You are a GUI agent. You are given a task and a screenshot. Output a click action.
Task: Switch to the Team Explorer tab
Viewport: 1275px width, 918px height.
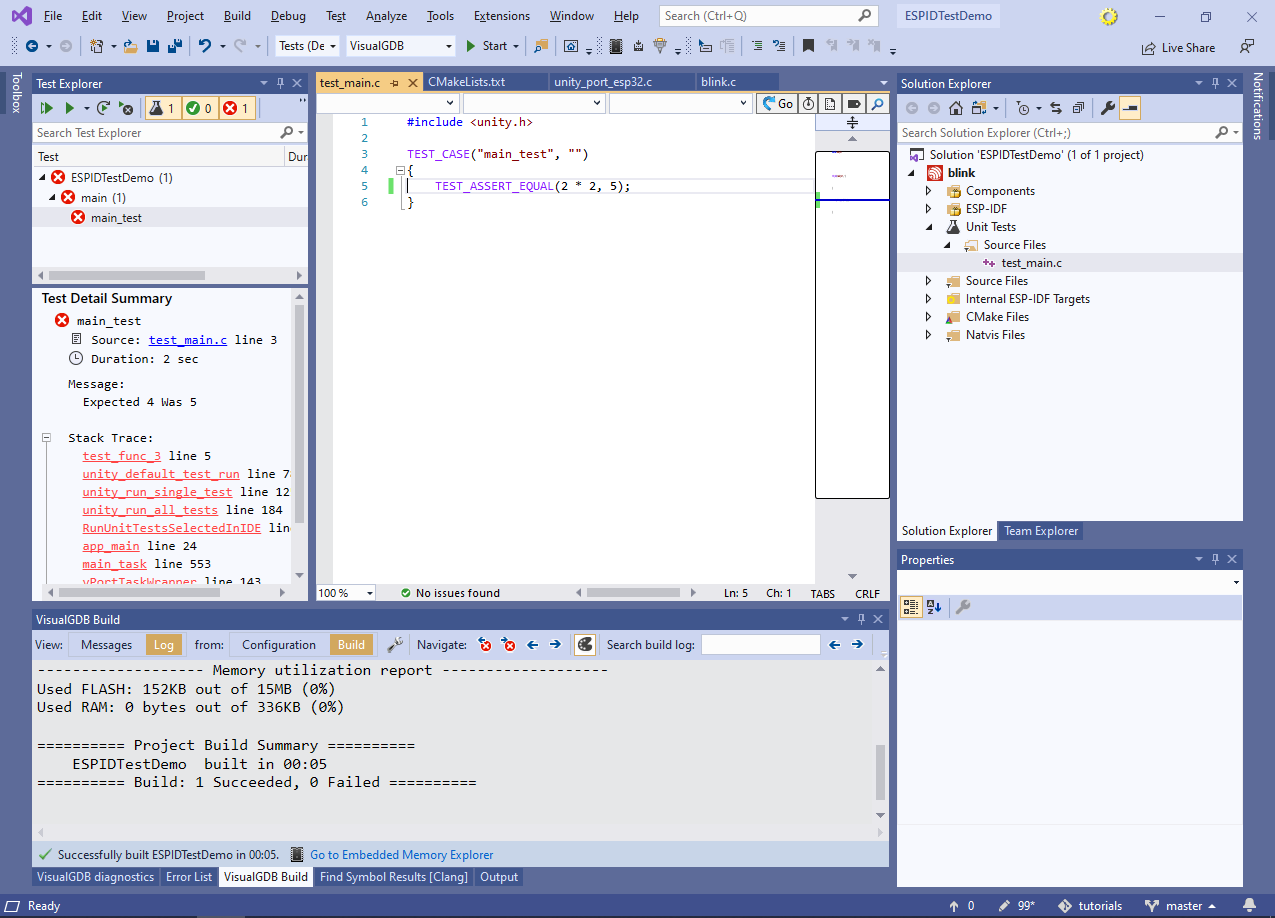[1041, 531]
